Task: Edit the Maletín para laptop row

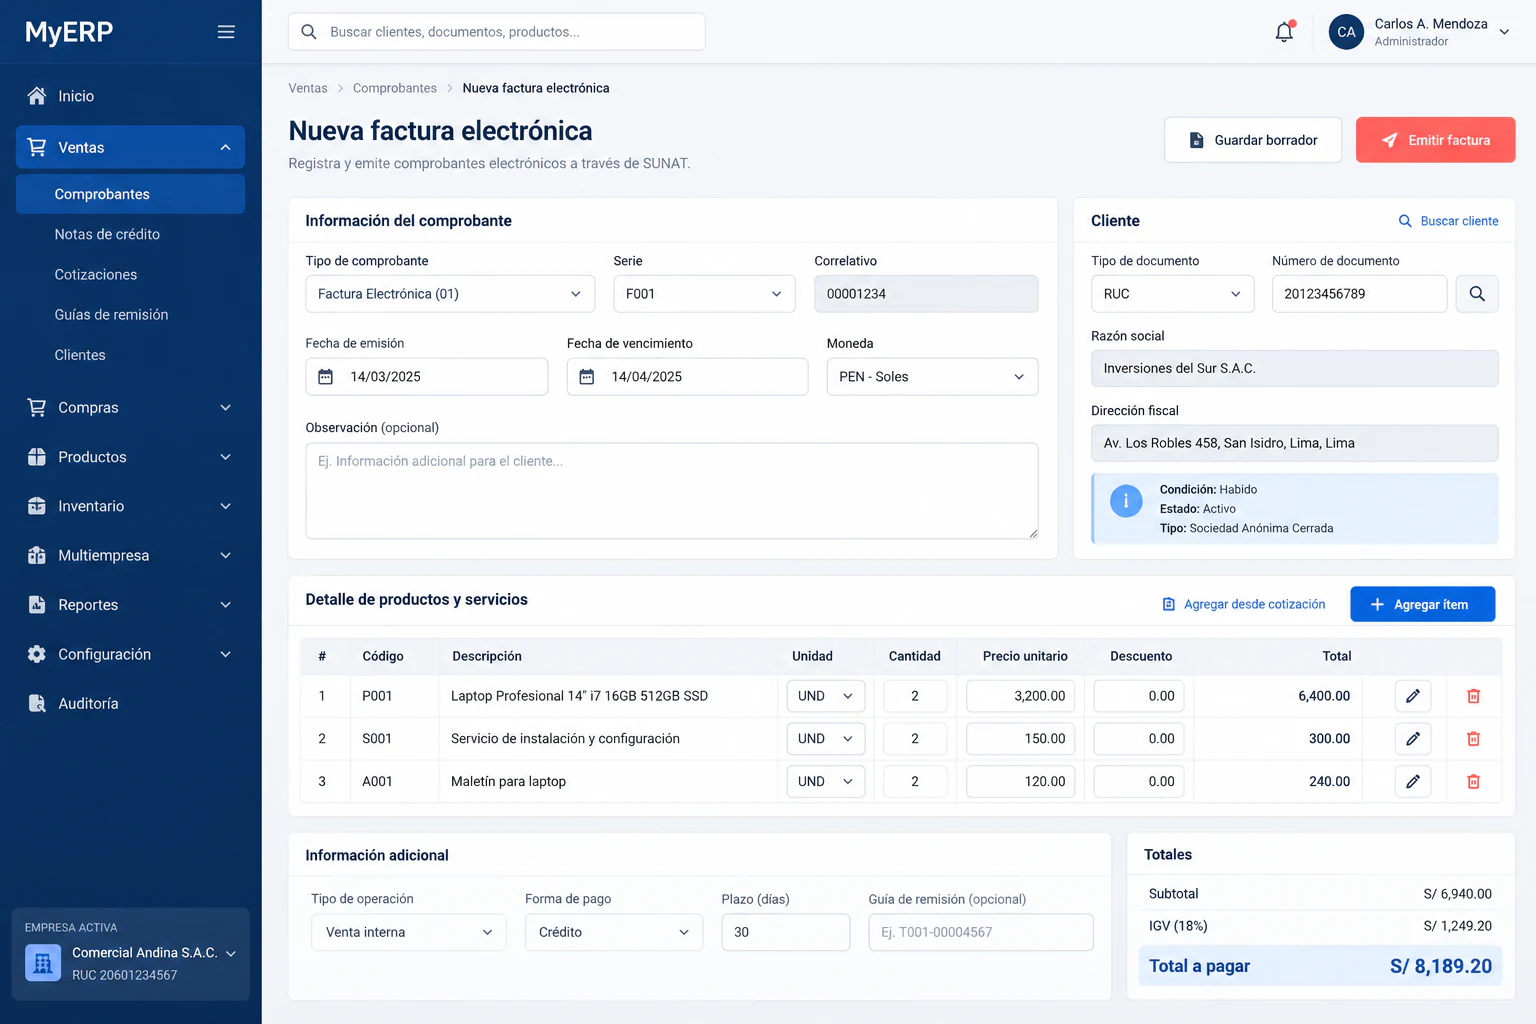Action: coord(1413,782)
